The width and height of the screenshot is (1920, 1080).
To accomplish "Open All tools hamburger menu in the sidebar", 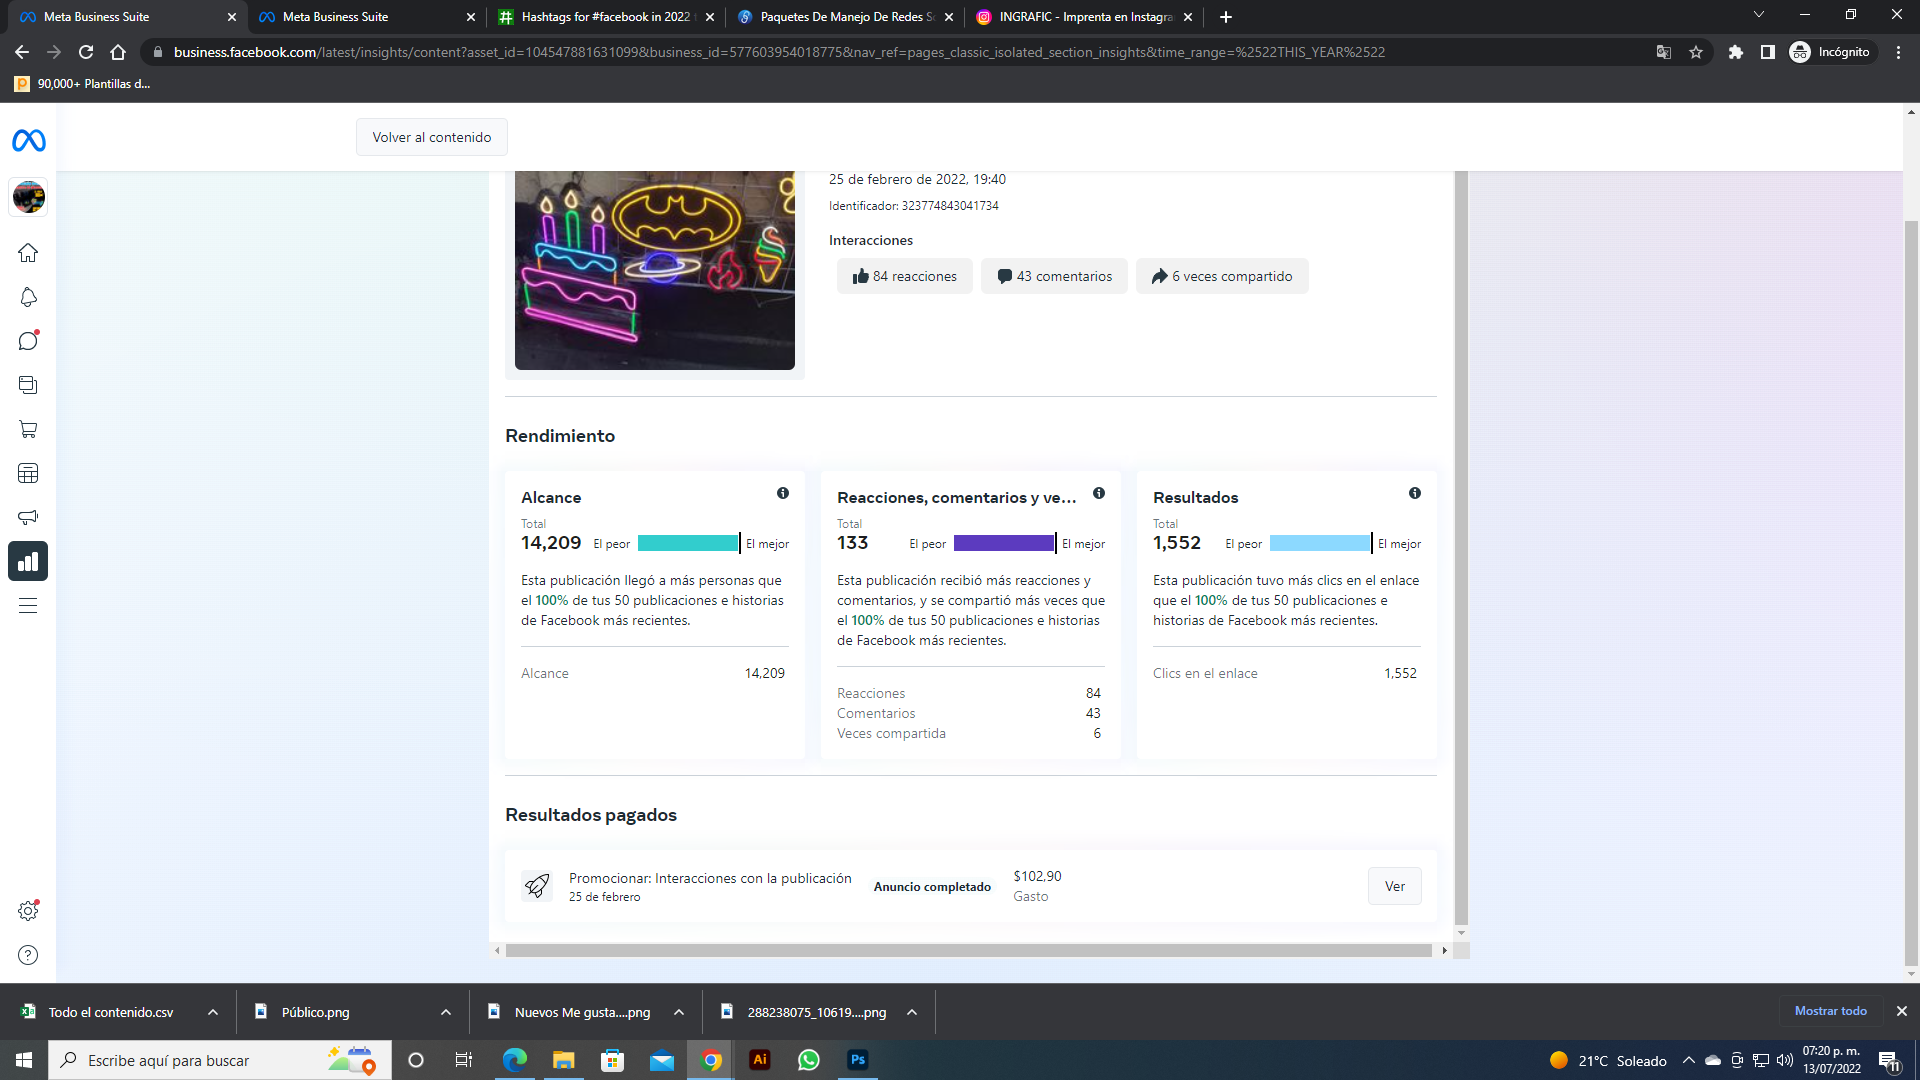I will pos(28,605).
